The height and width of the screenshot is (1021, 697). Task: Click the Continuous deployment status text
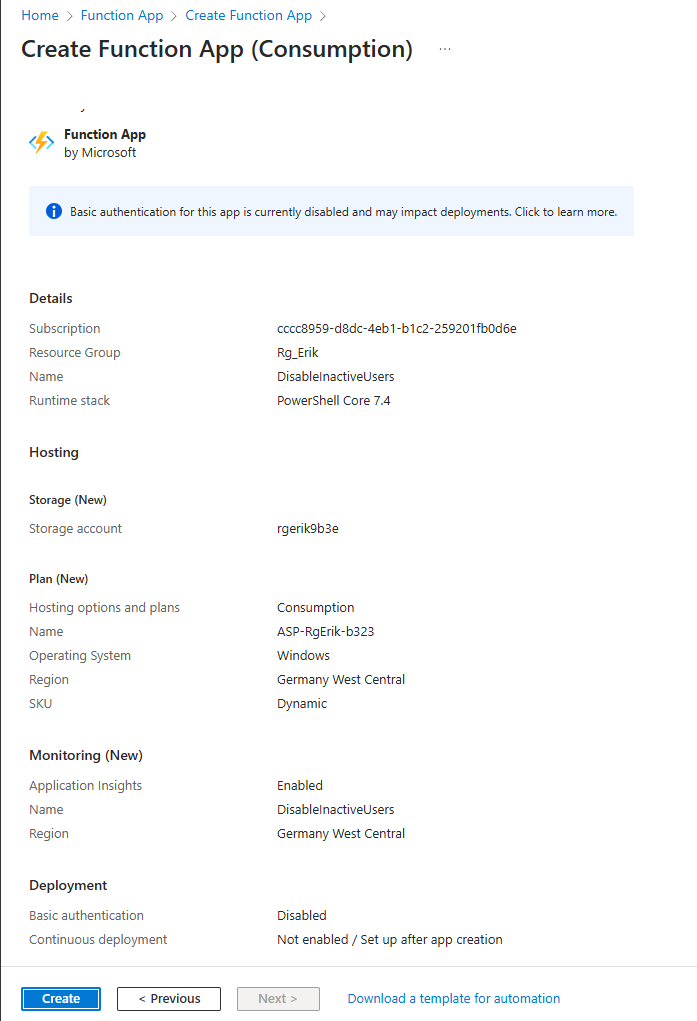389,940
